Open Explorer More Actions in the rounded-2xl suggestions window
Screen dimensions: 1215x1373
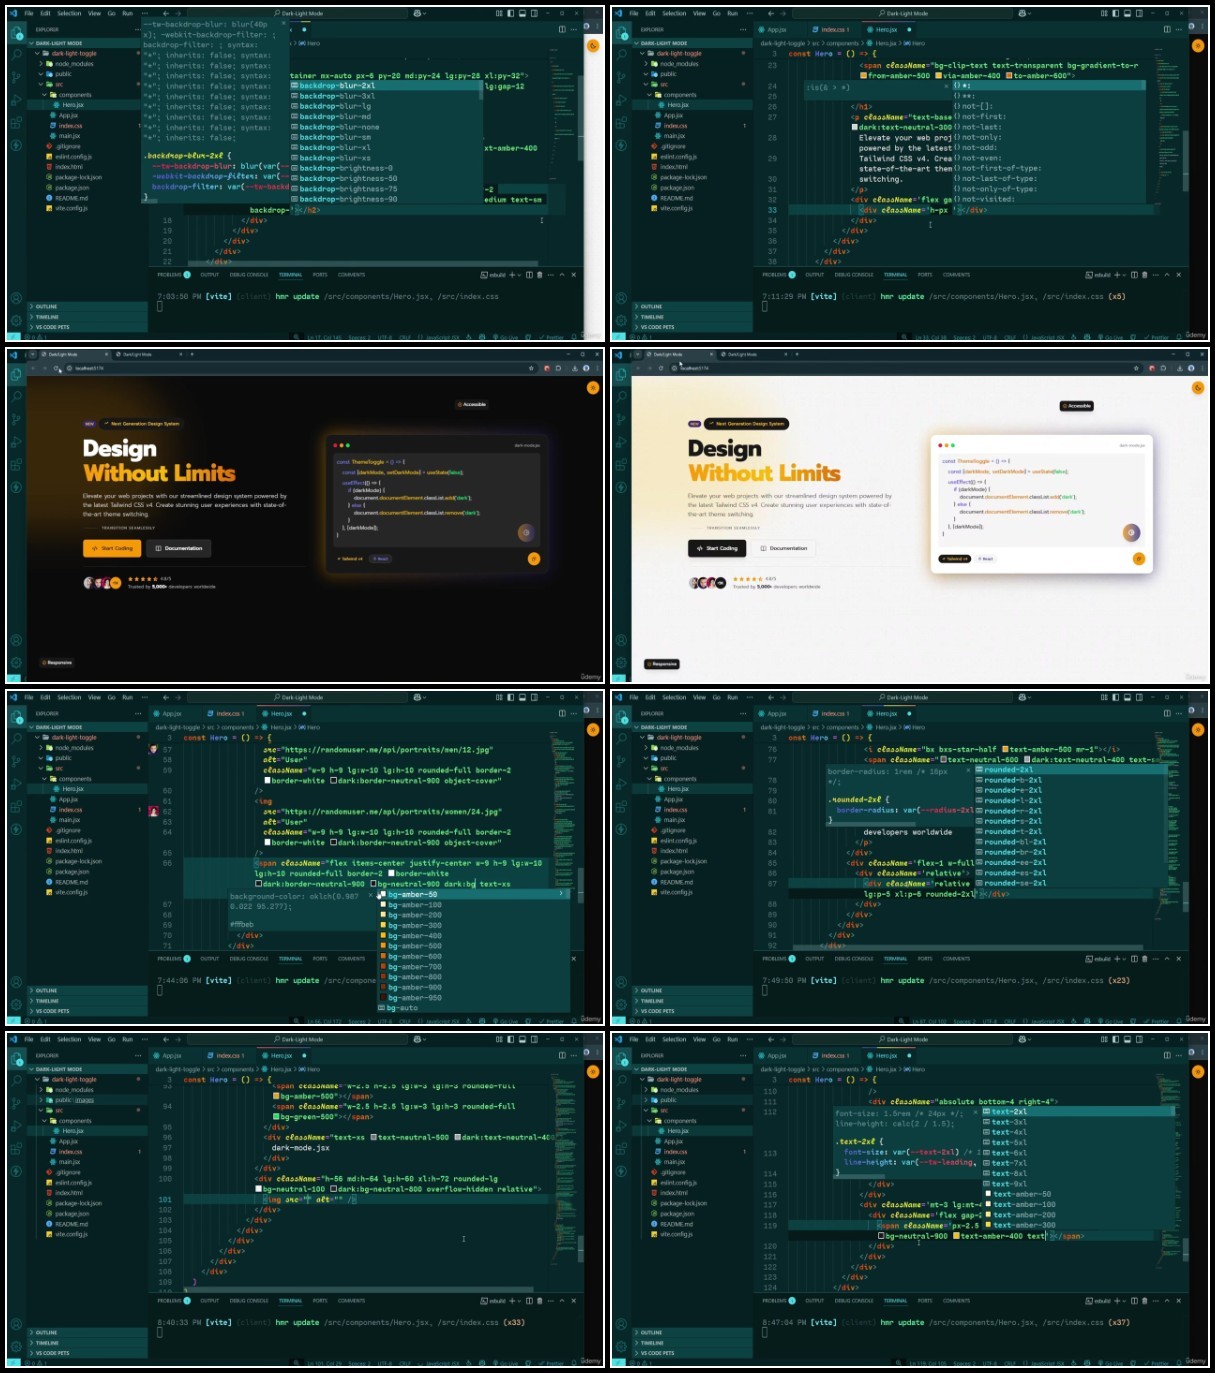tap(745, 713)
